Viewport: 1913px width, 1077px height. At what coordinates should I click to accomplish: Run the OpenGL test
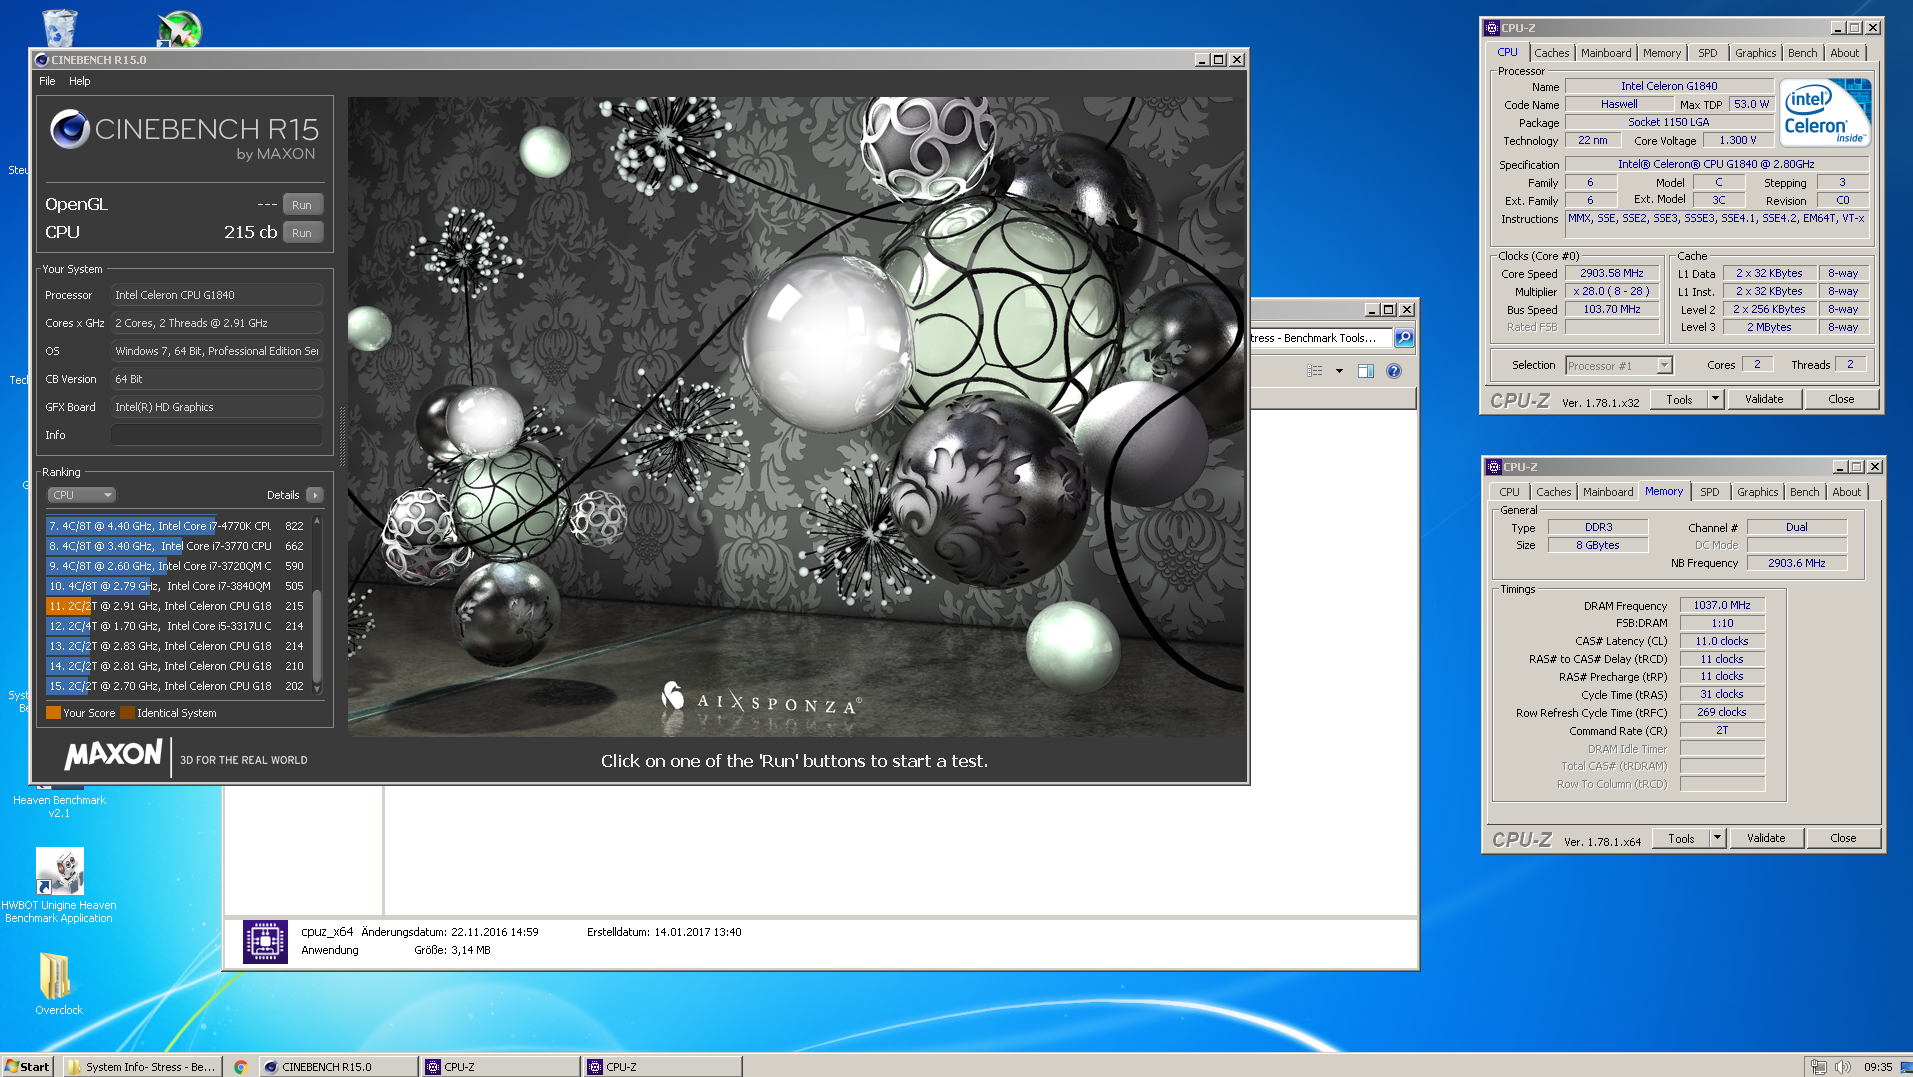tap(302, 204)
